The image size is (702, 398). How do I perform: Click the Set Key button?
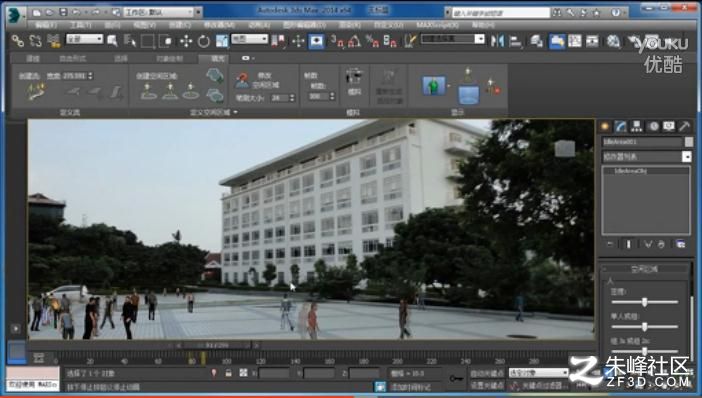[x=487, y=385]
